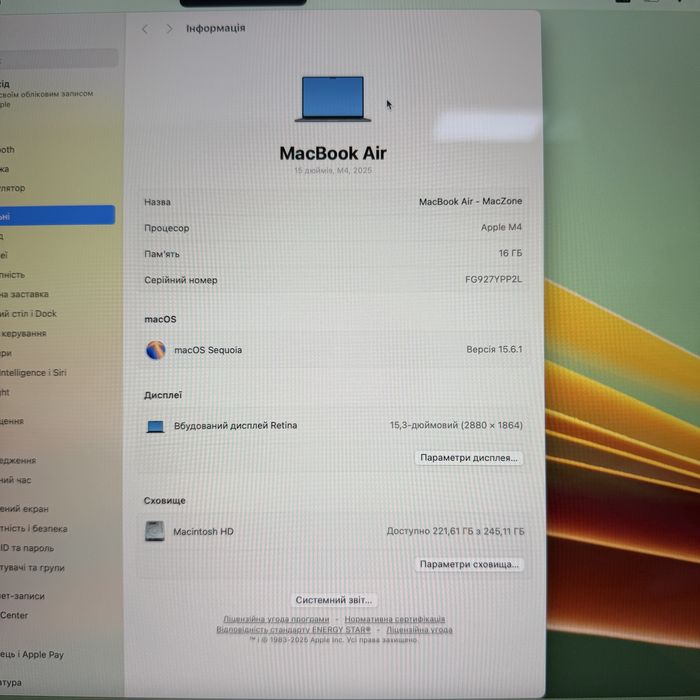Select the highlighted general settings sidebar item

pos(57,215)
